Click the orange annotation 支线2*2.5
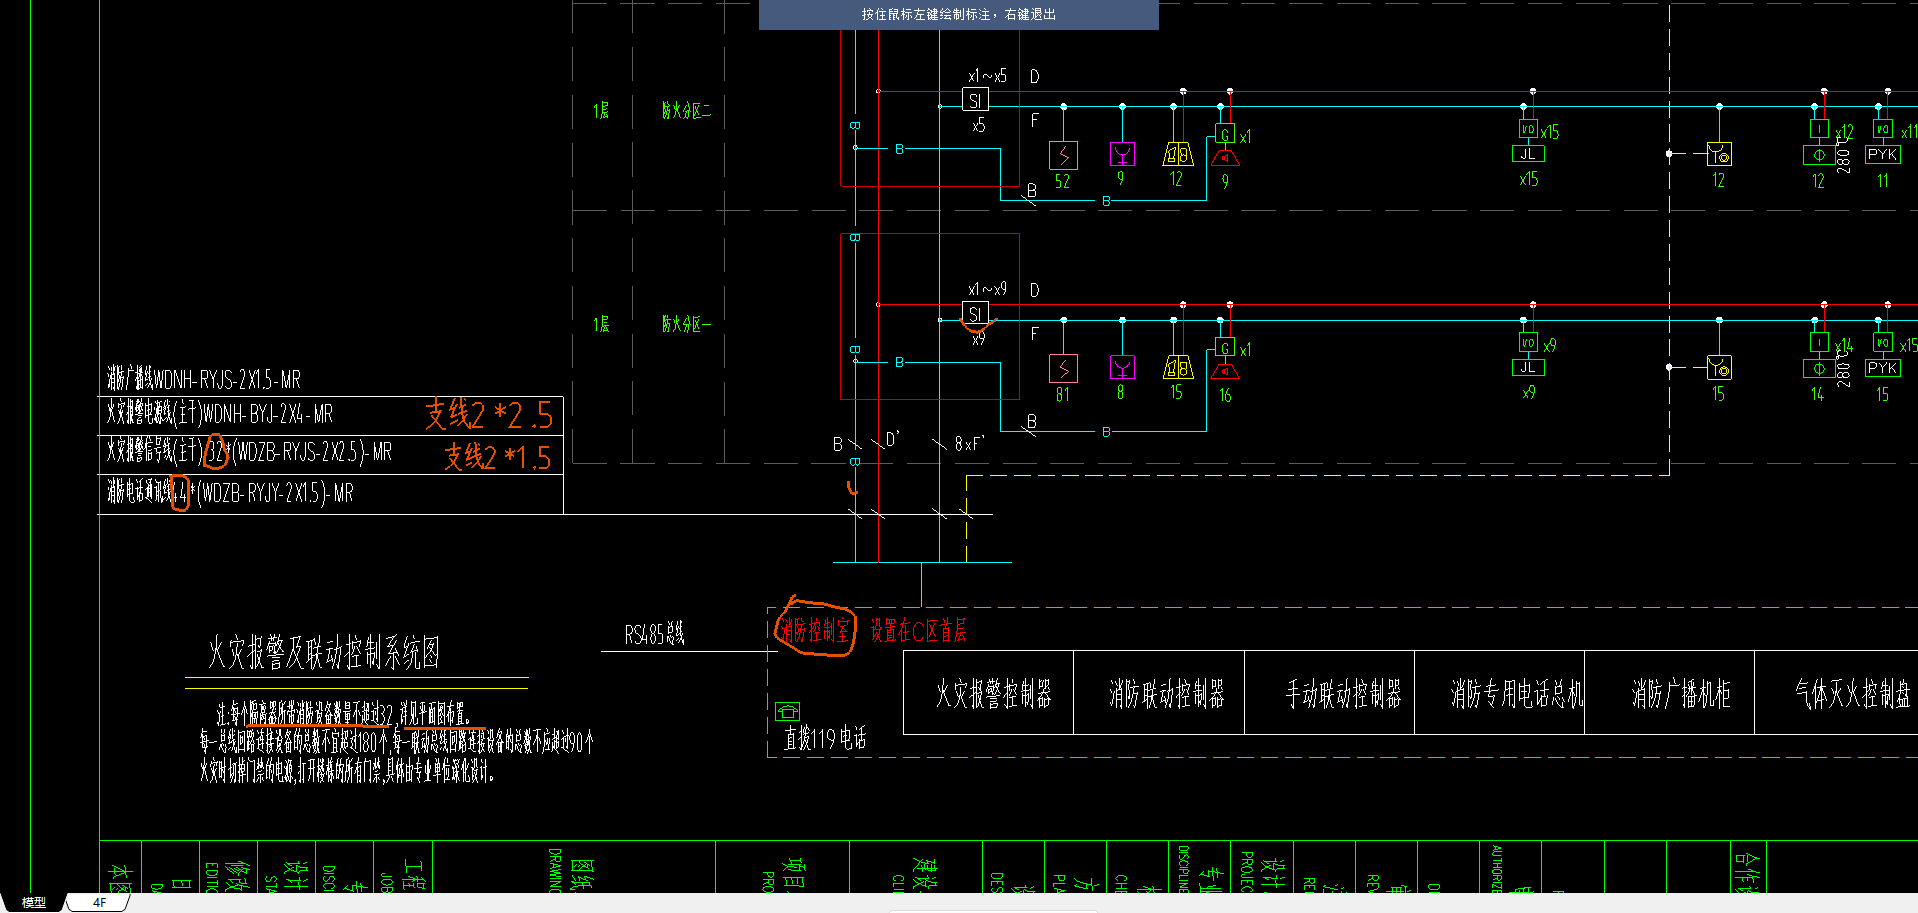1918x913 pixels. [489, 414]
